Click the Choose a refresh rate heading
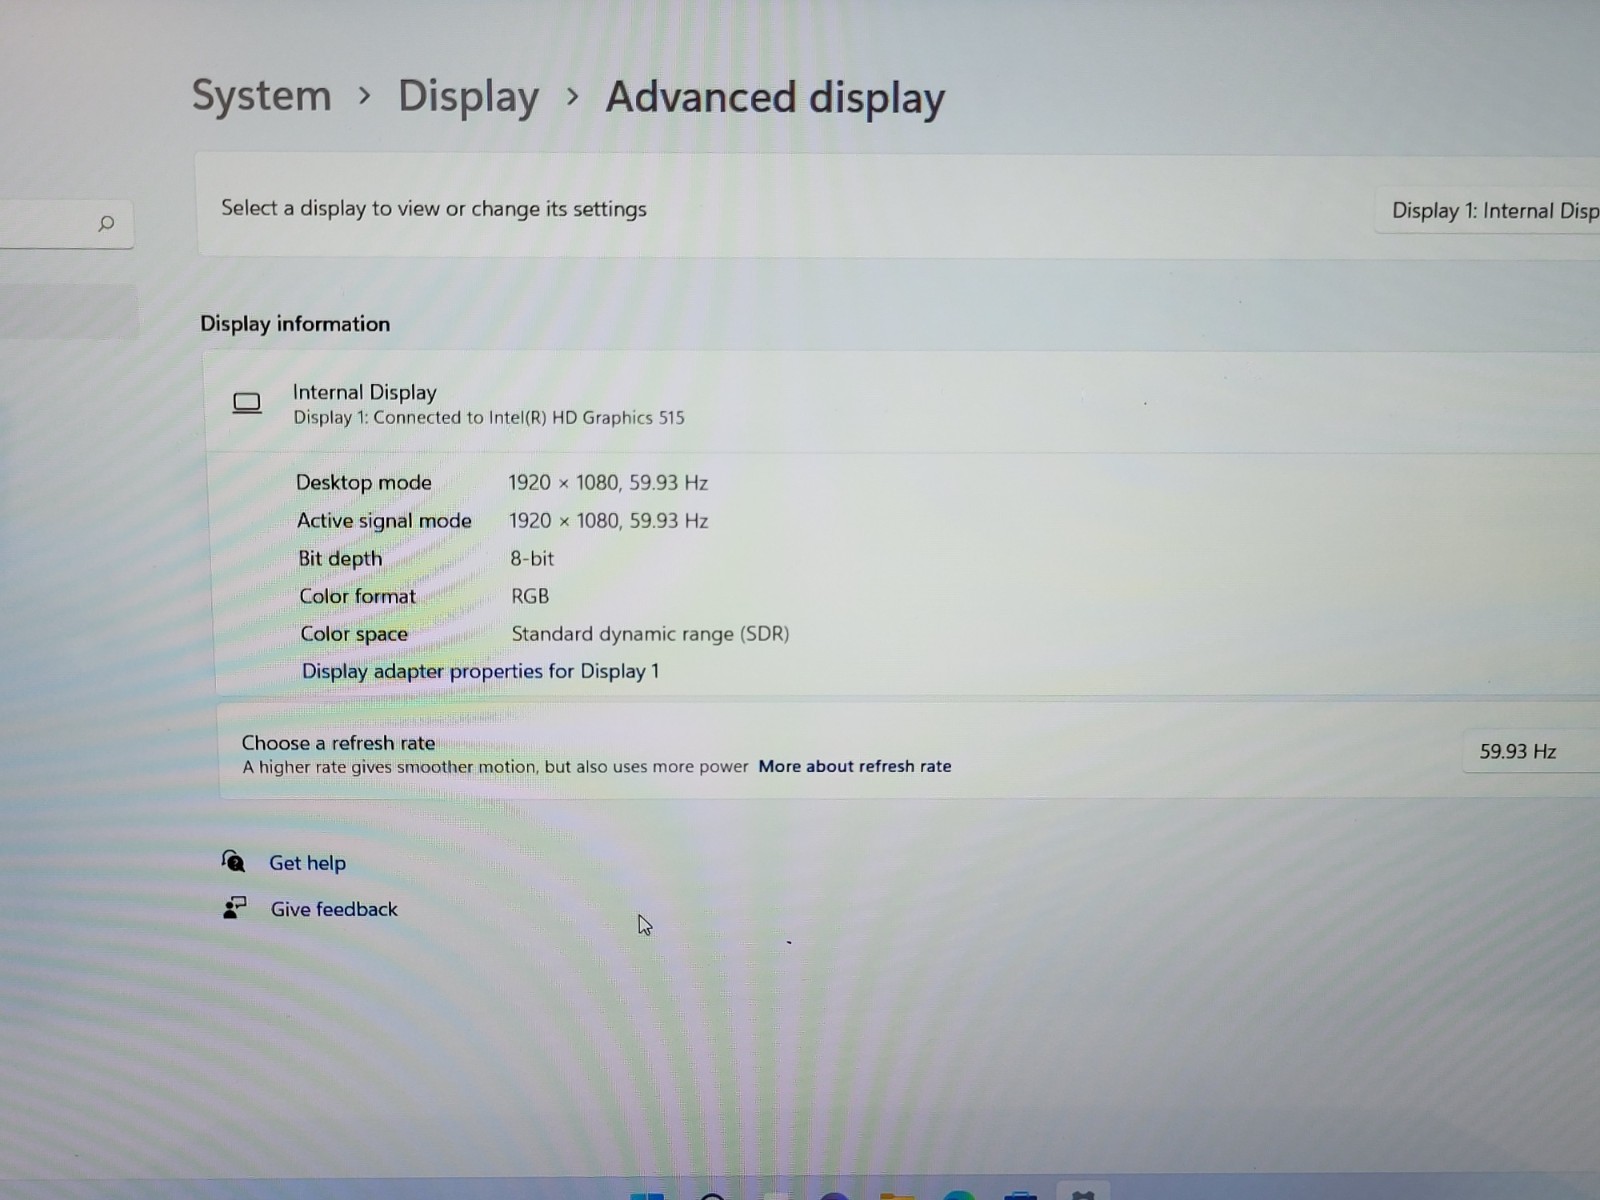1600x1200 pixels. (338, 743)
